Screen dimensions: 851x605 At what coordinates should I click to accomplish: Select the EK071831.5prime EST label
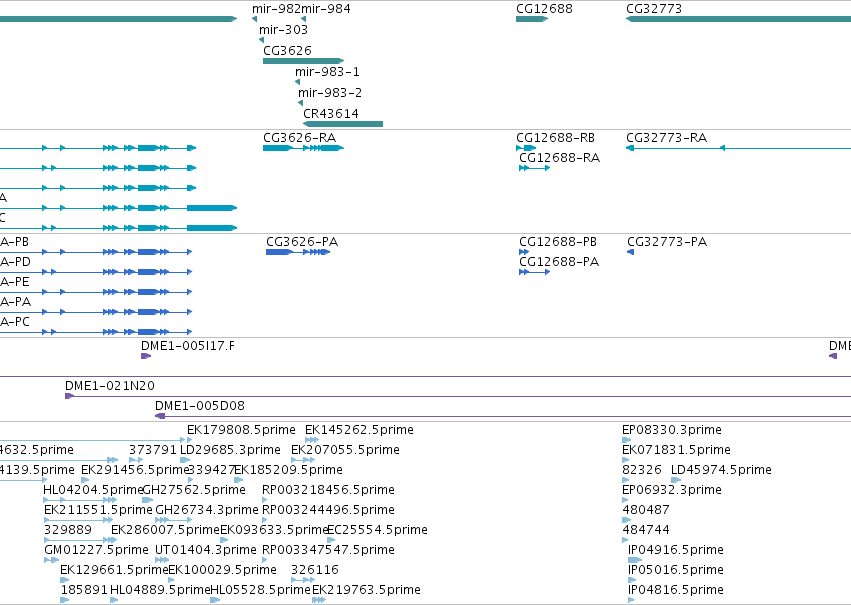pyautogui.click(x=676, y=450)
